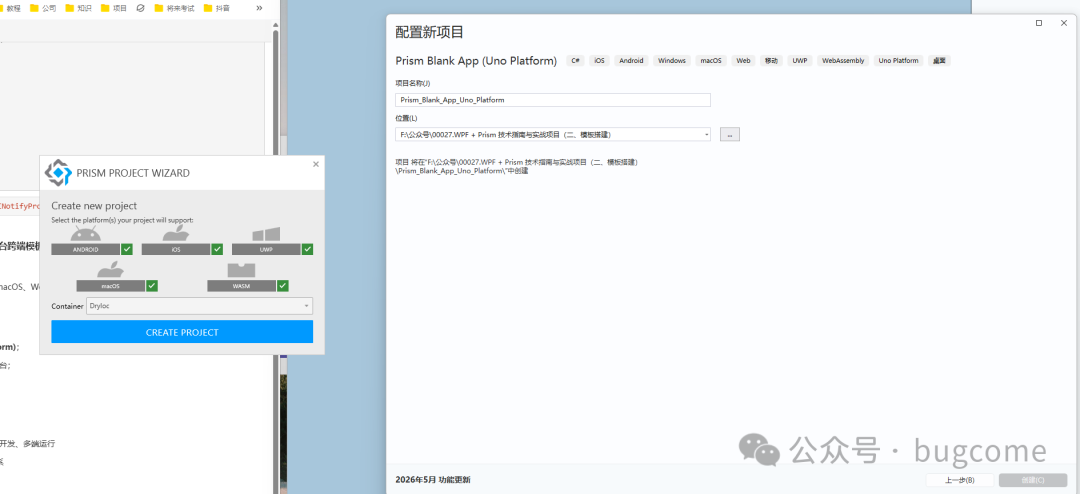Click the Prism Blank App (Uno Platform) title
This screenshot has width=1080, height=494.
click(x=476, y=61)
